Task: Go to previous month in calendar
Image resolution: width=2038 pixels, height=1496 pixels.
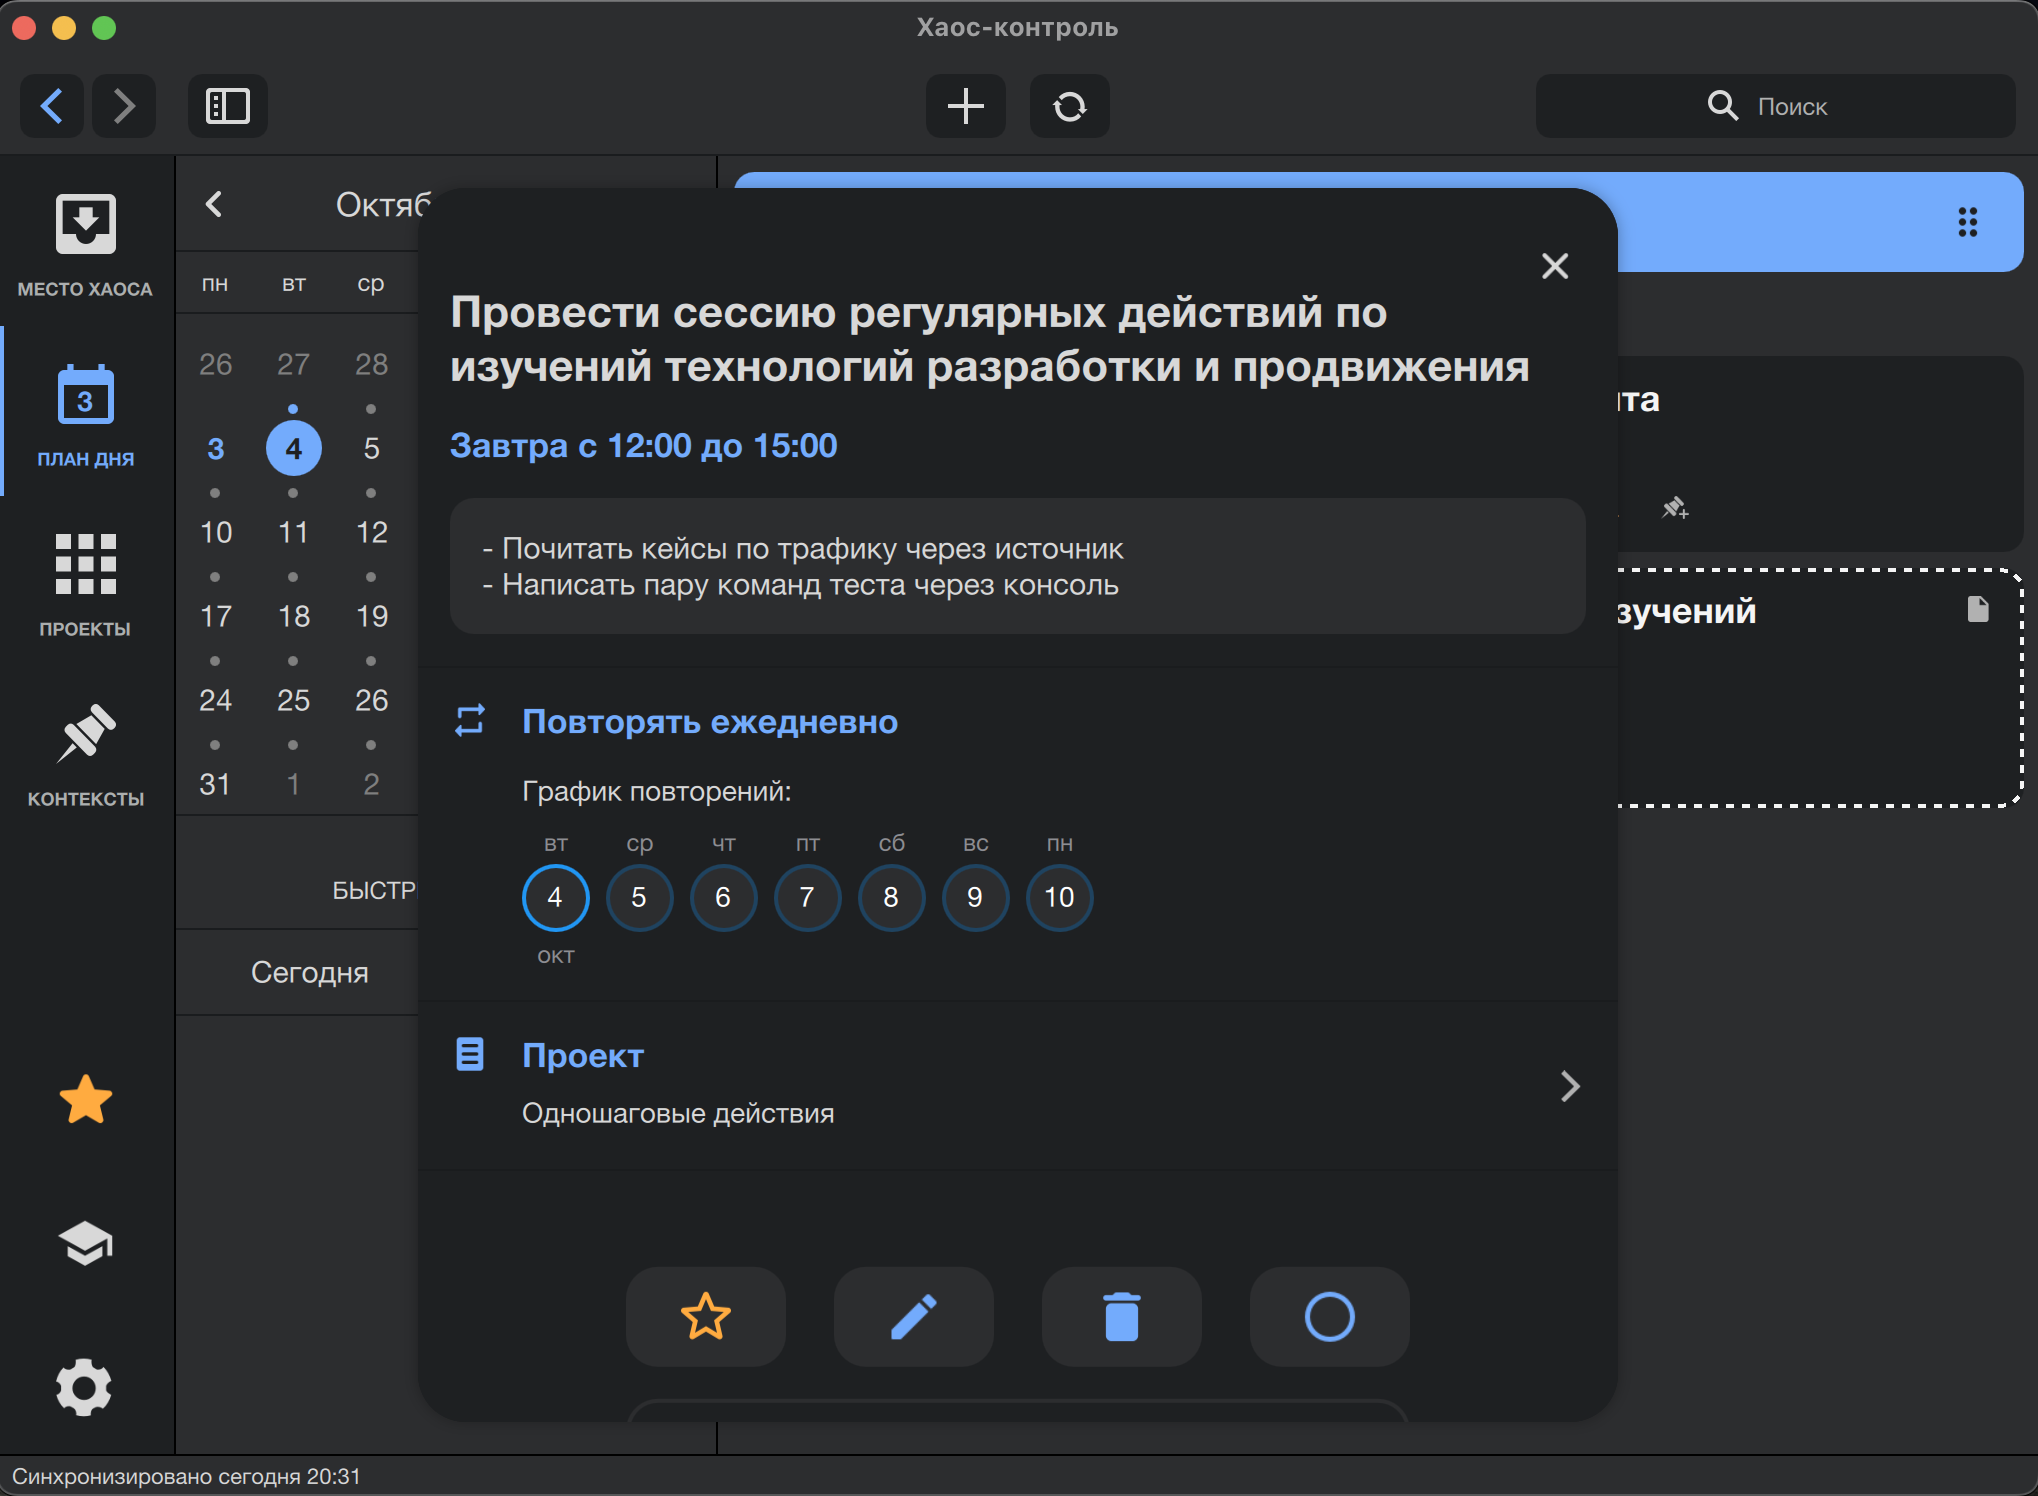Action: coord(214,205)
